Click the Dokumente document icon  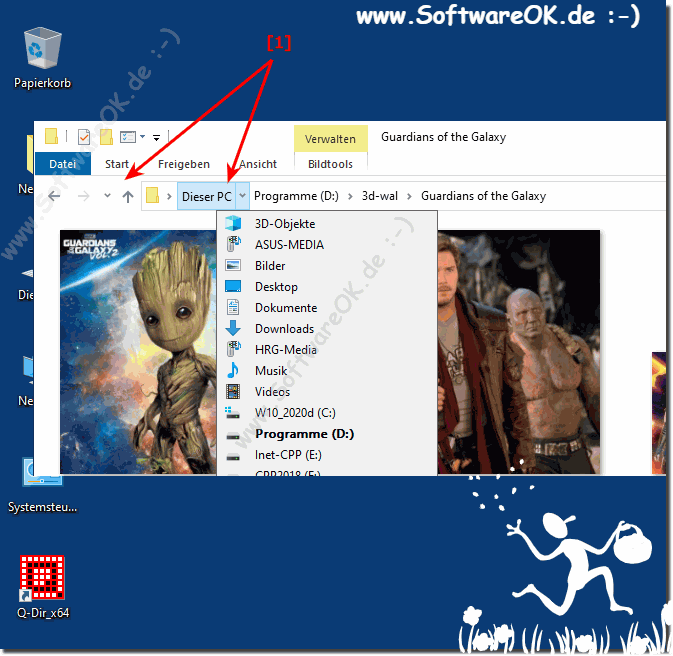(x=233, y=307)
